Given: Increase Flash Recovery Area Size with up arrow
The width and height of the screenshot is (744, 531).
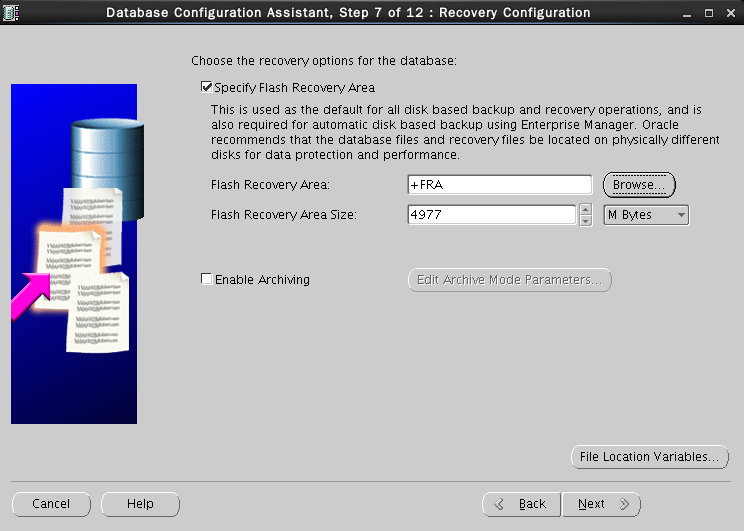Looking at the screenshot, I should click(x=585, y=210).
